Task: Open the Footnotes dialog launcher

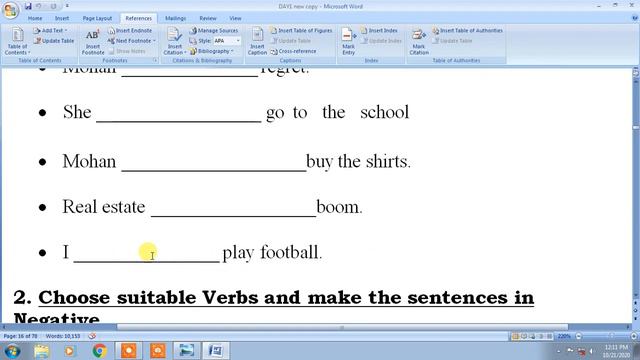Action: 155,60
